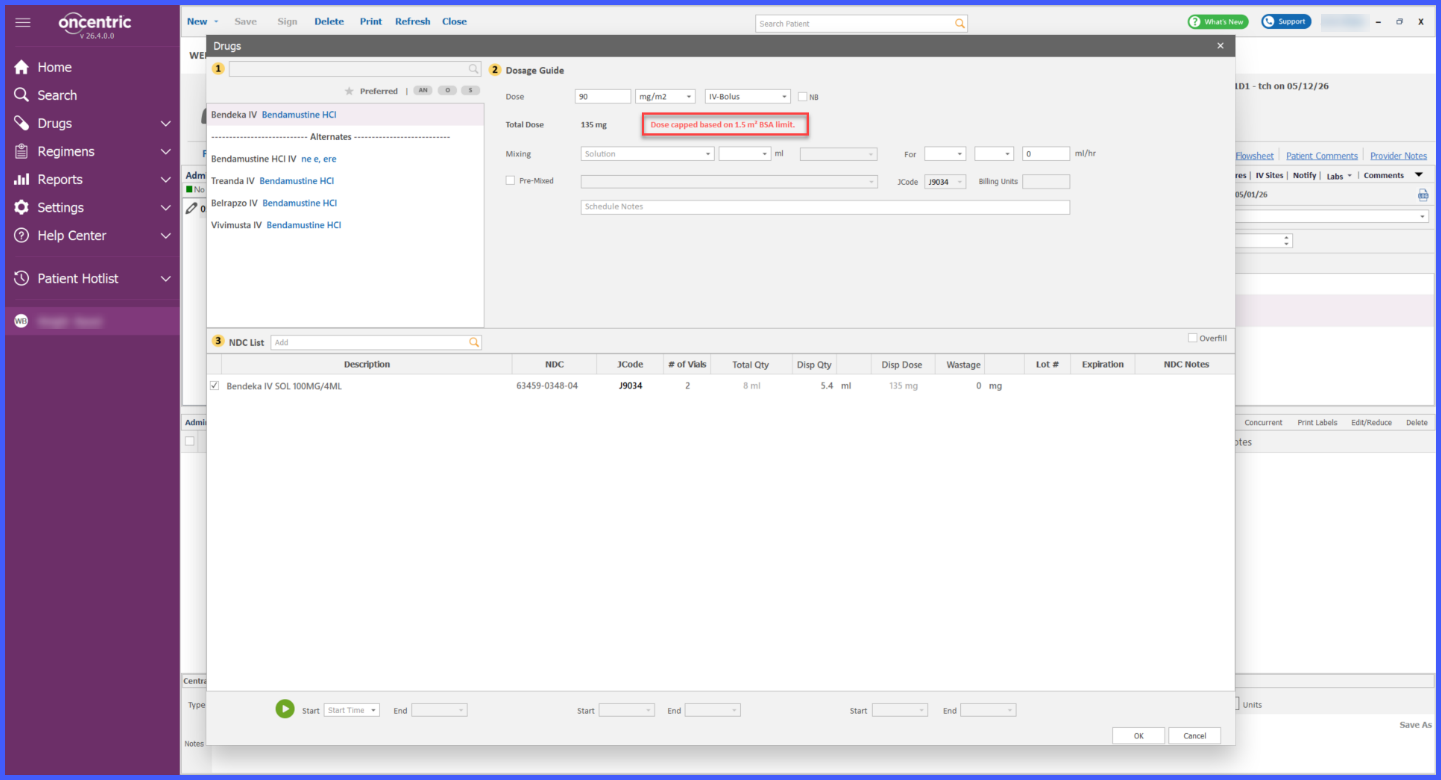Screen dimensions: 1441x780
Task: Click the Patient Hotlist clock icon
Action: click(x=21, y=278)
